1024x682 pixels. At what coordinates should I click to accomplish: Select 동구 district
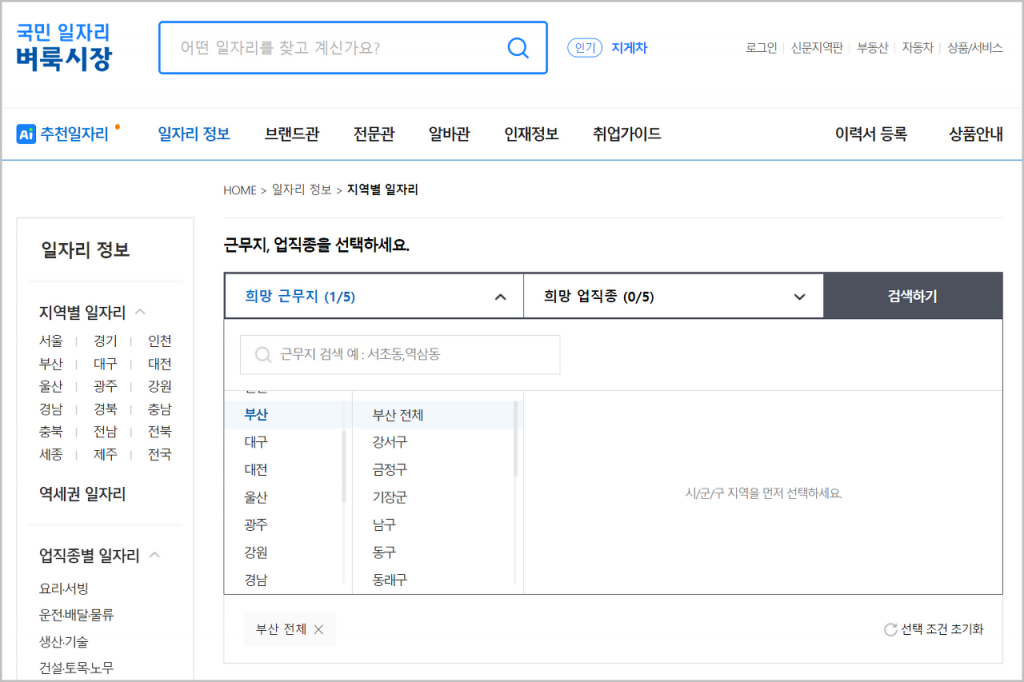pyautogui.click(x=384, y=553)
